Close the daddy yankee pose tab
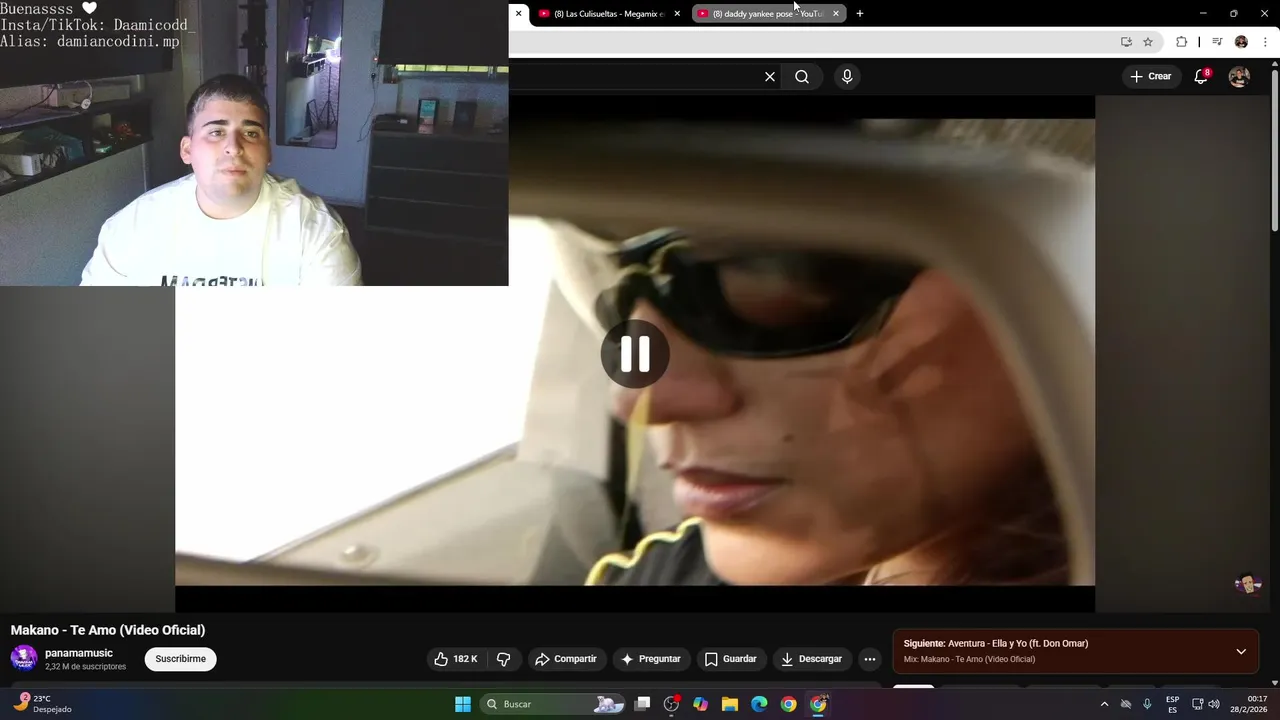1280x720 pixels. 836,14
